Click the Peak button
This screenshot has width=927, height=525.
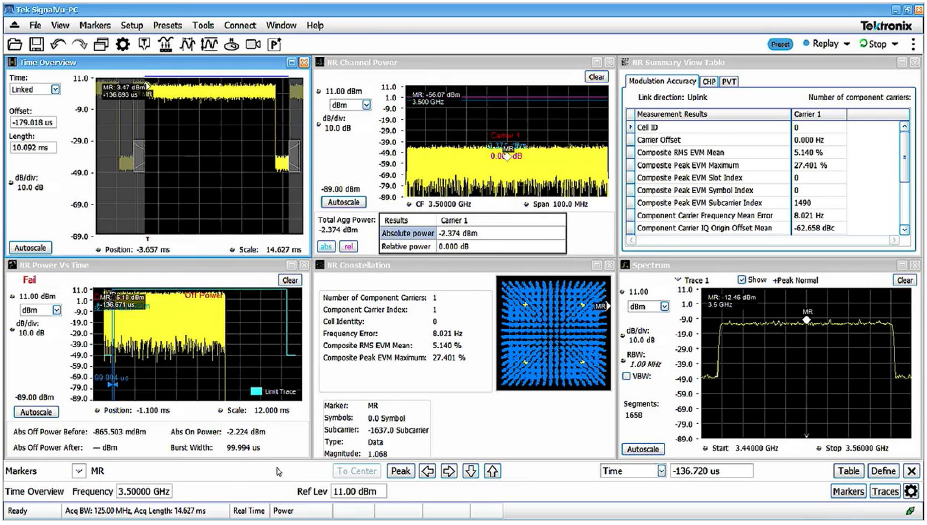click(400, 471)
